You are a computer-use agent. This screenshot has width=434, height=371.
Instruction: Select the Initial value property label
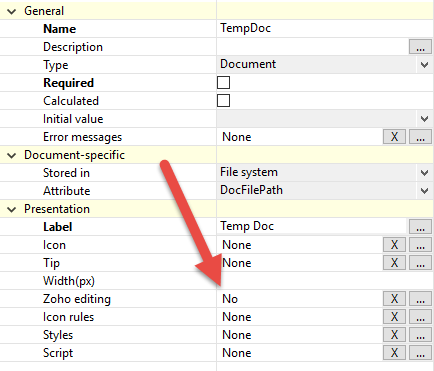point(73,119)
